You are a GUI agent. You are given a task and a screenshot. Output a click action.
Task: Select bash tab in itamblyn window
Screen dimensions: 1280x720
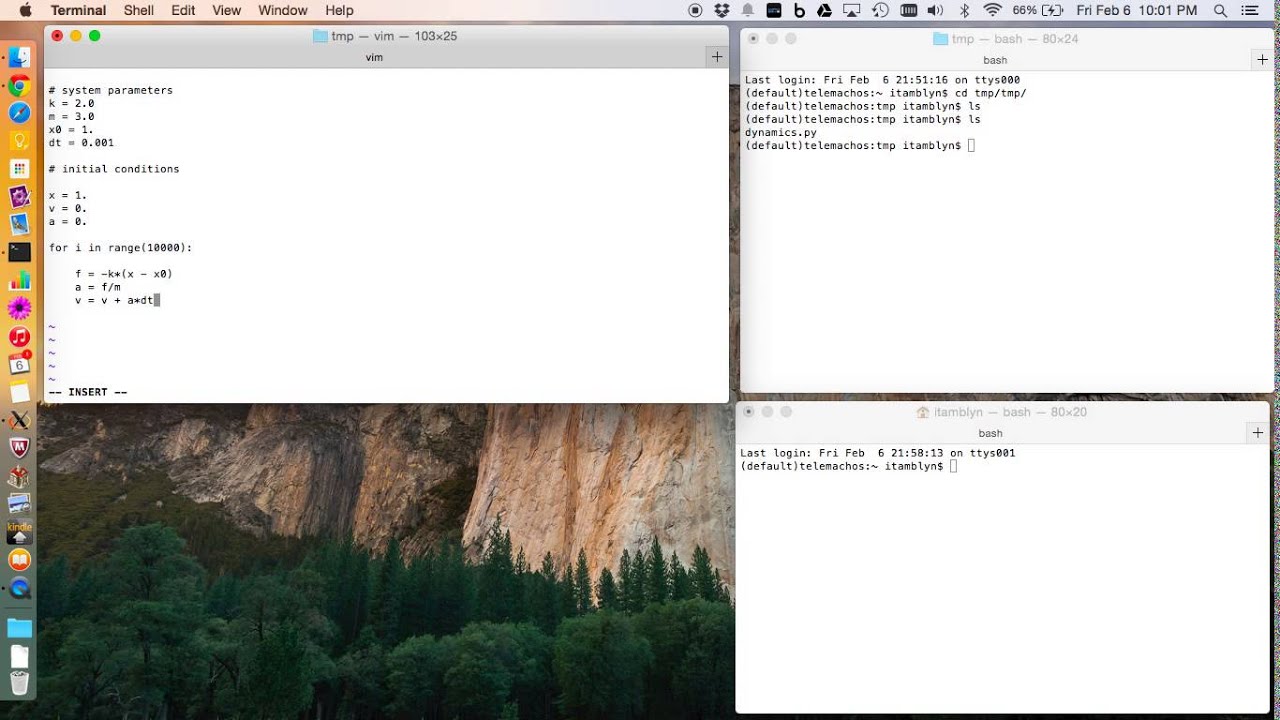point(990,433)
